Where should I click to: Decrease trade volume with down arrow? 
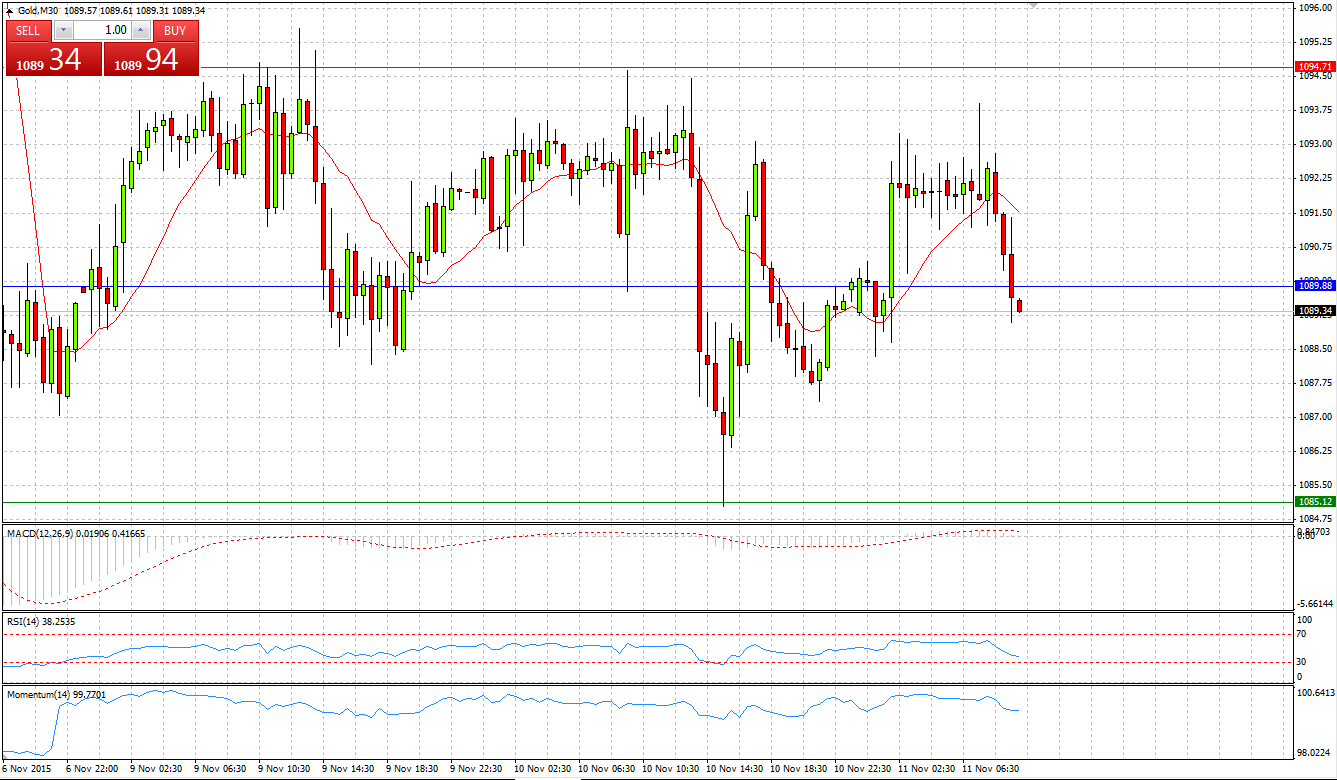[62, 30]
